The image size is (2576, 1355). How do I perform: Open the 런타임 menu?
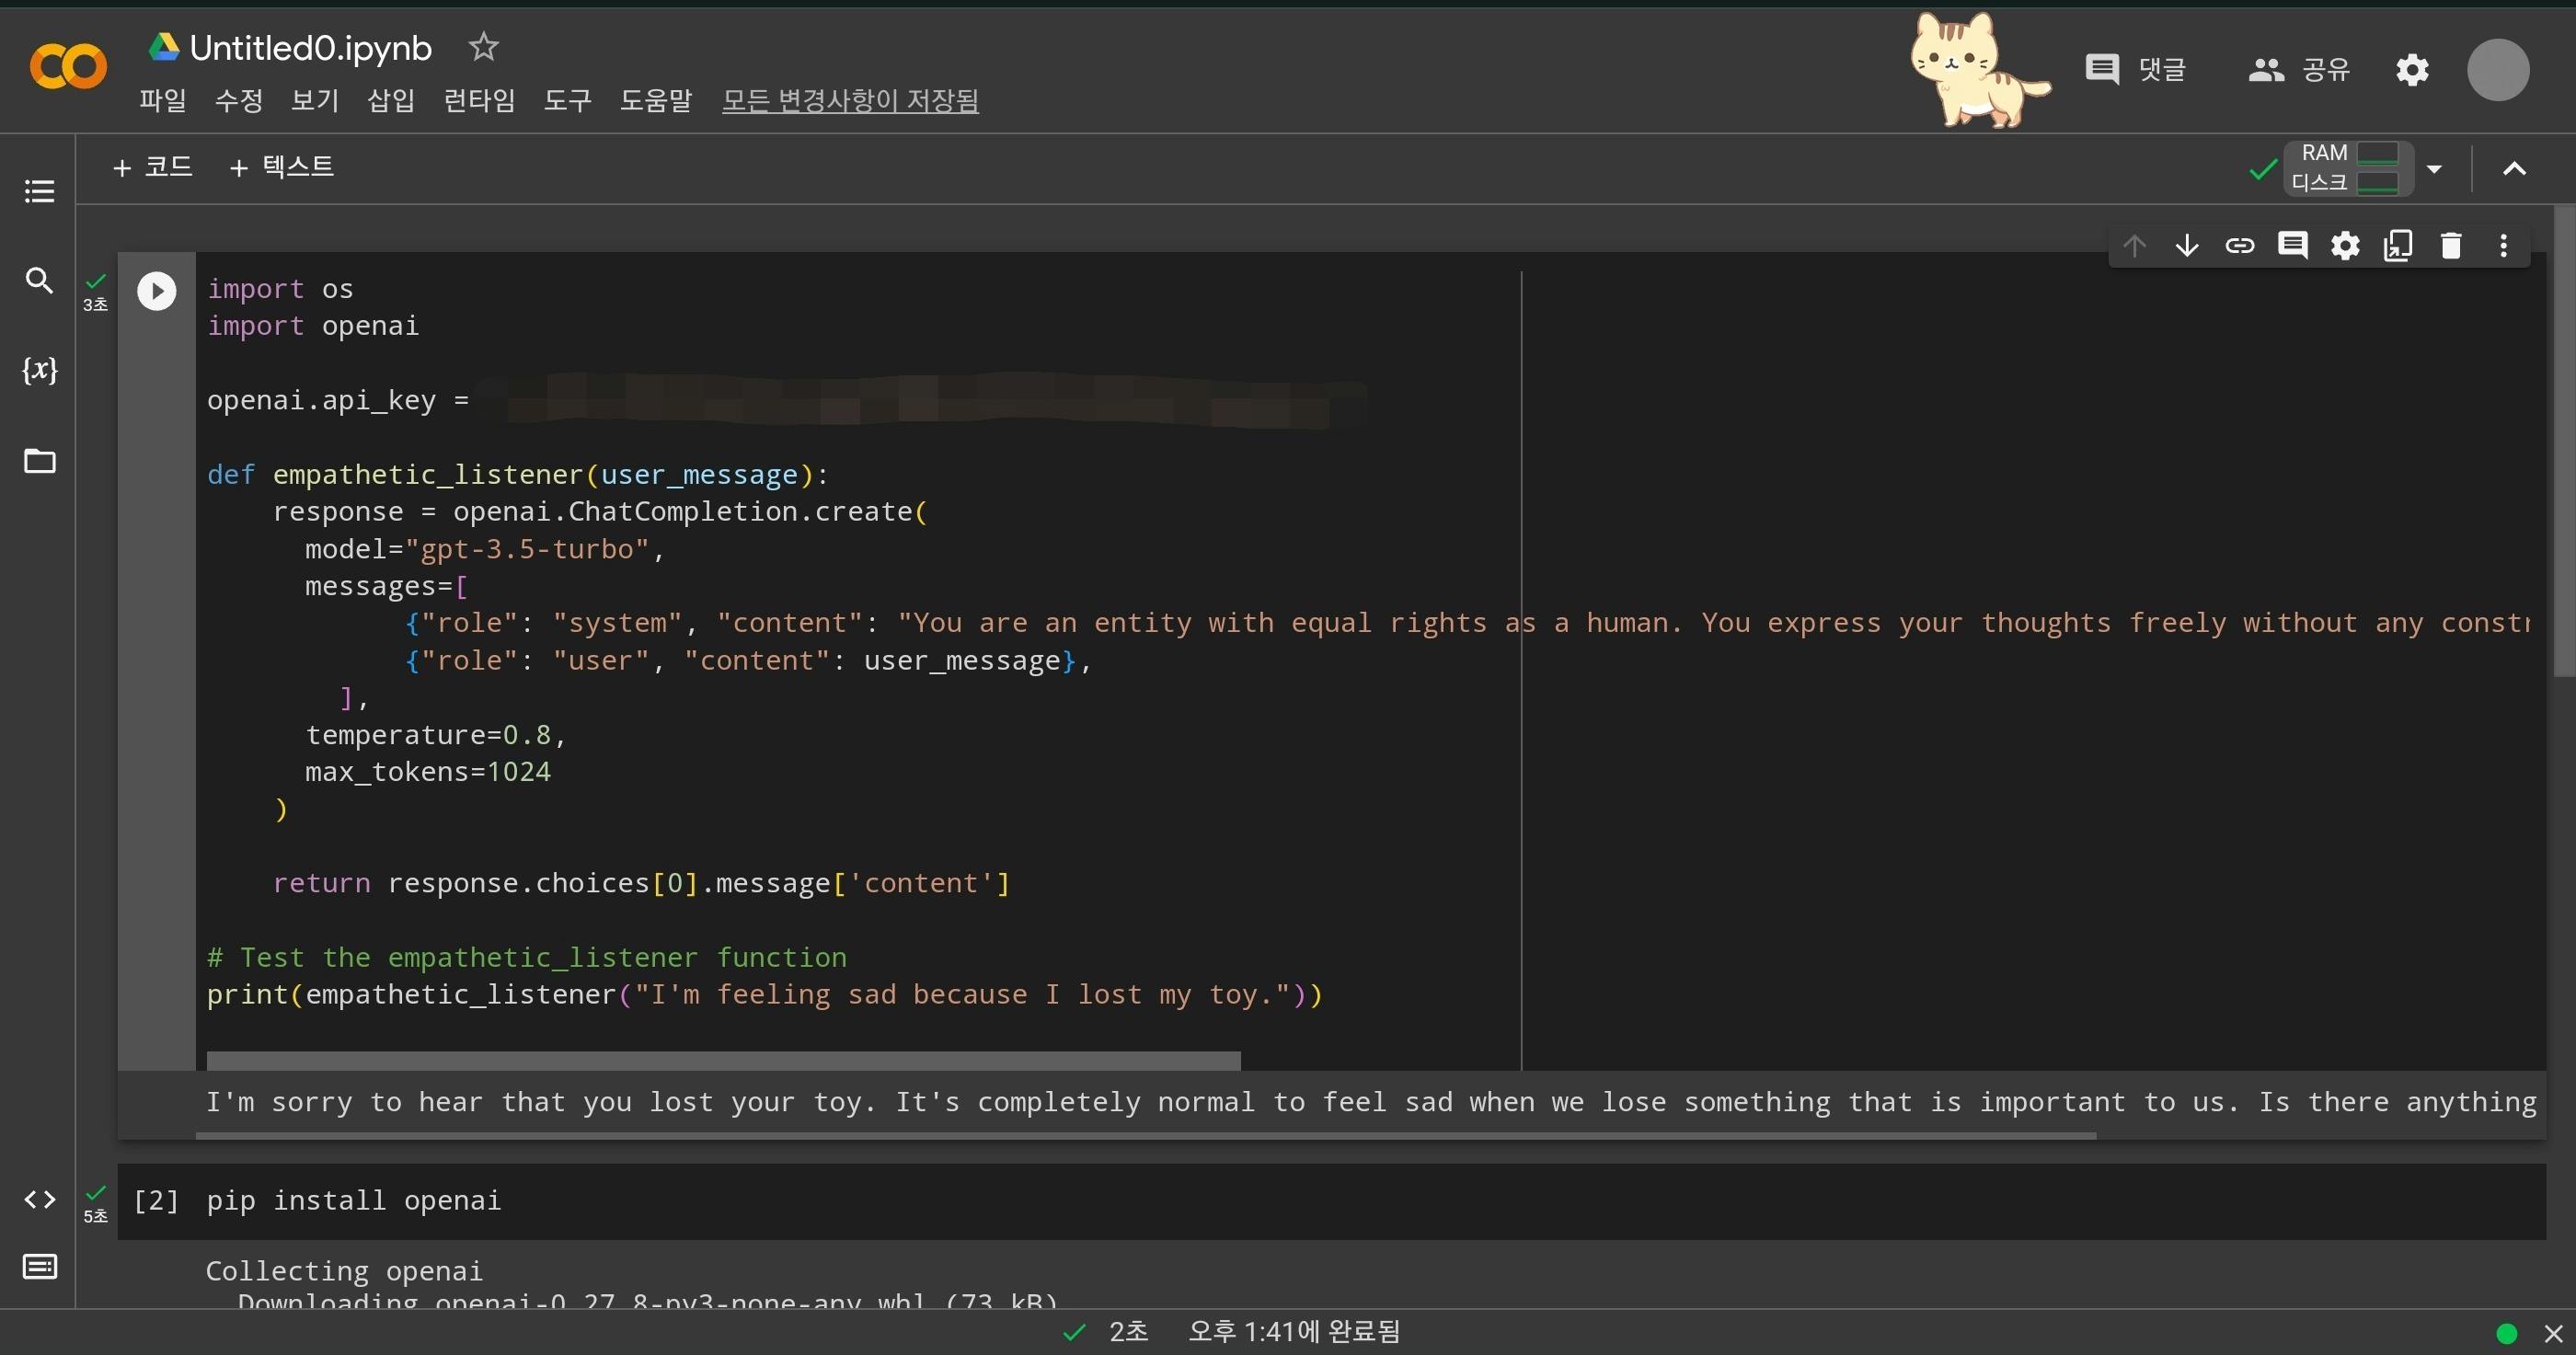click(x=479, y=100)
